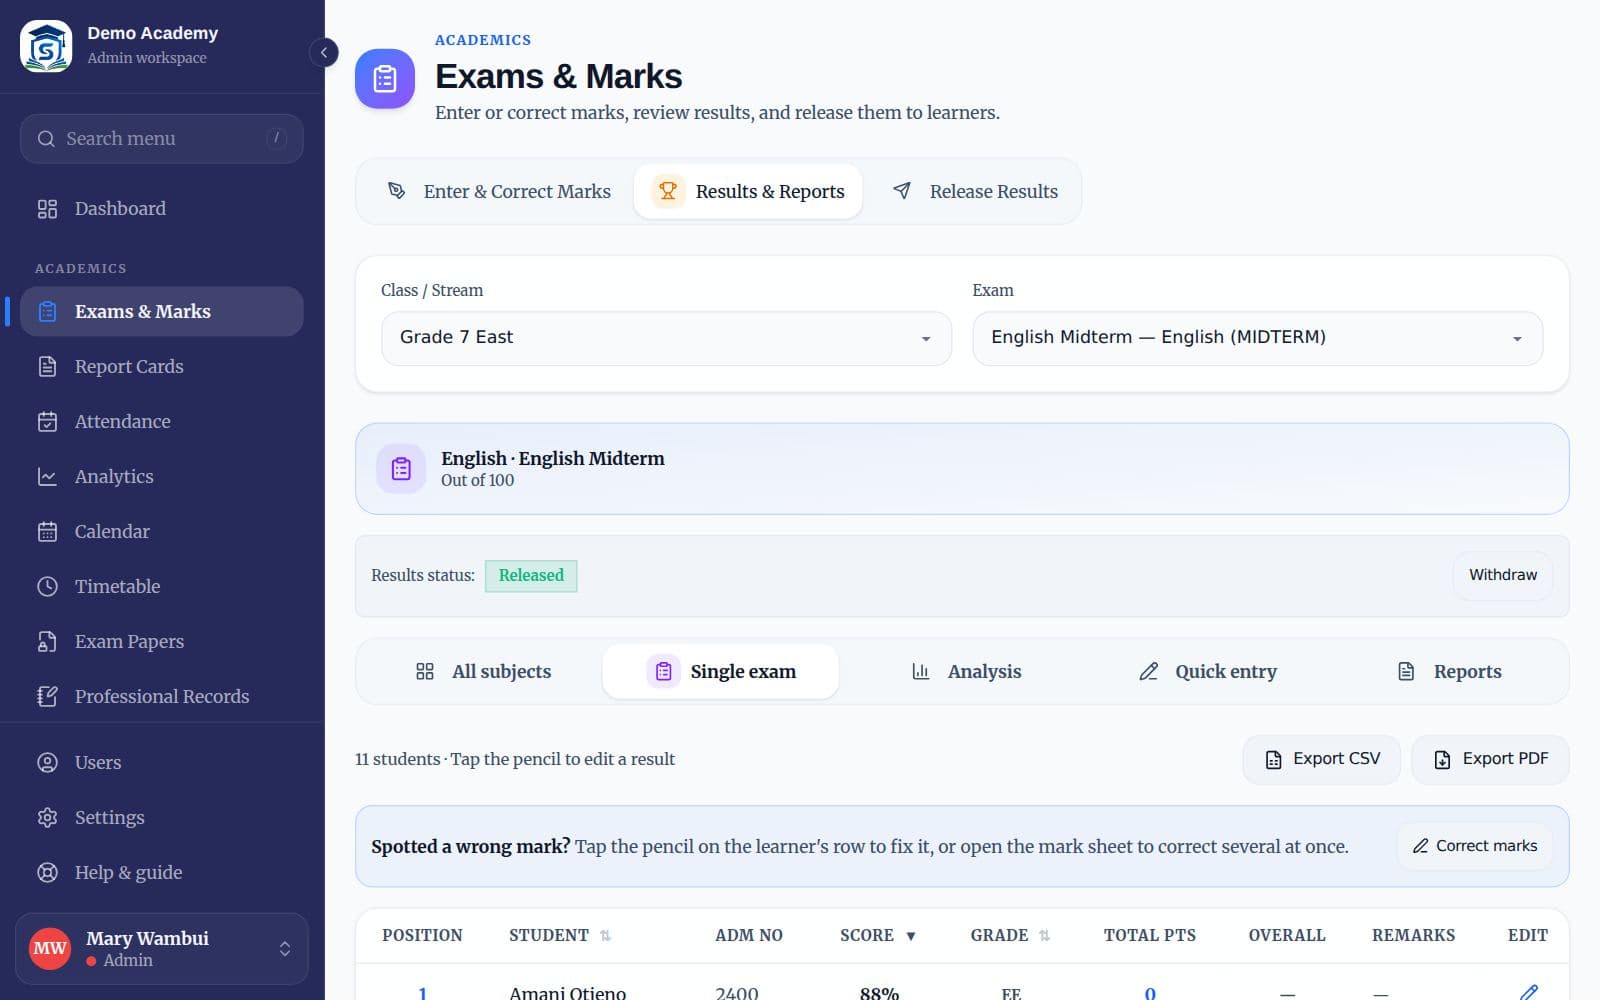The width and height of the screenshot is (1600, 1000).
Task: Select the Single exam view tab
Action: [721, 672]
